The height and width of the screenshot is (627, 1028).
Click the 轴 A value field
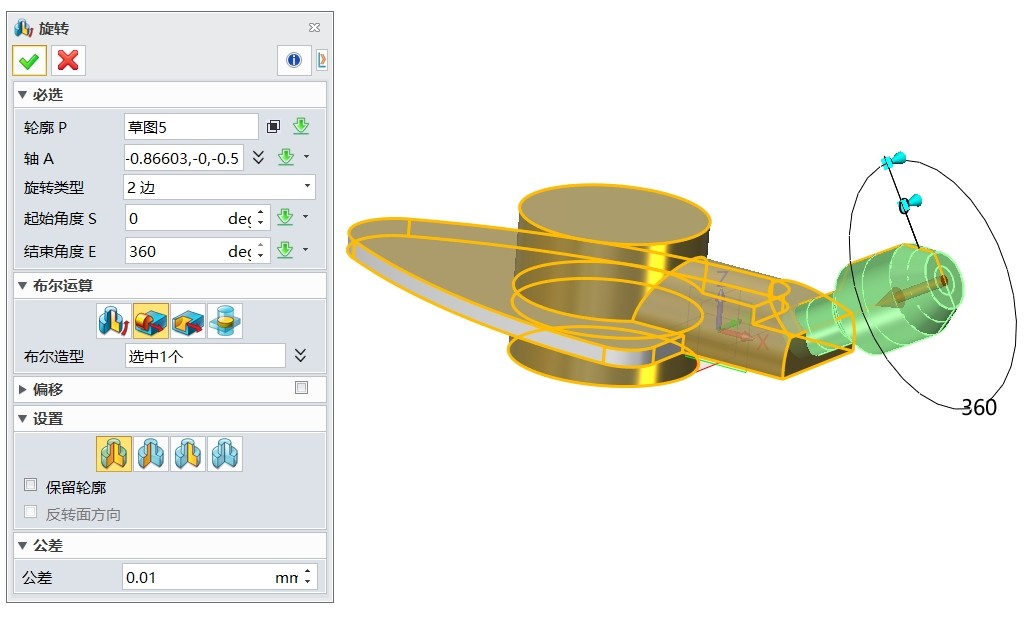point(184,158)
